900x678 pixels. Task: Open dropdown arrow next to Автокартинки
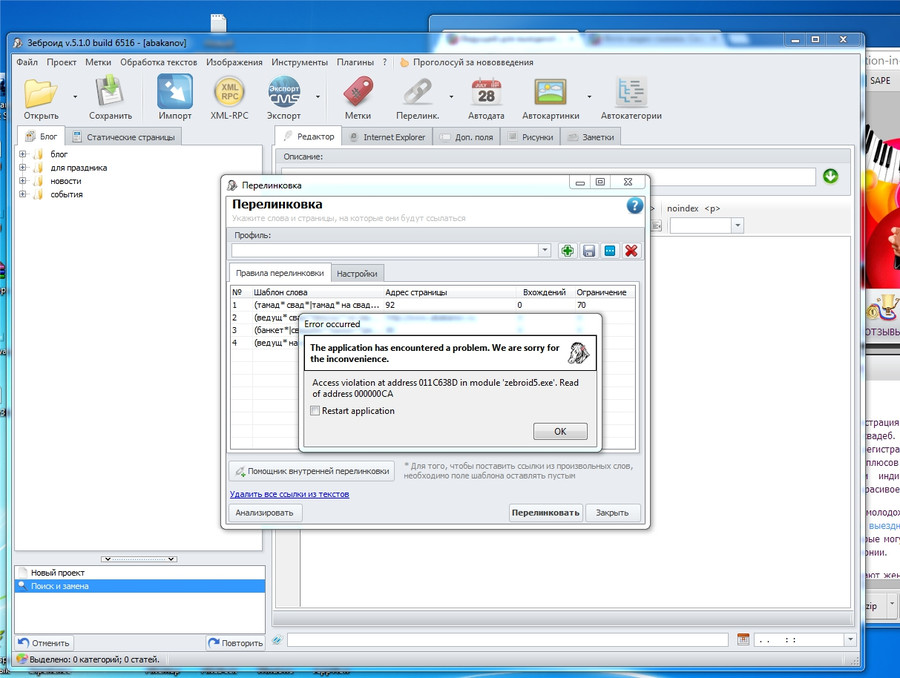[x=589, y=96]
